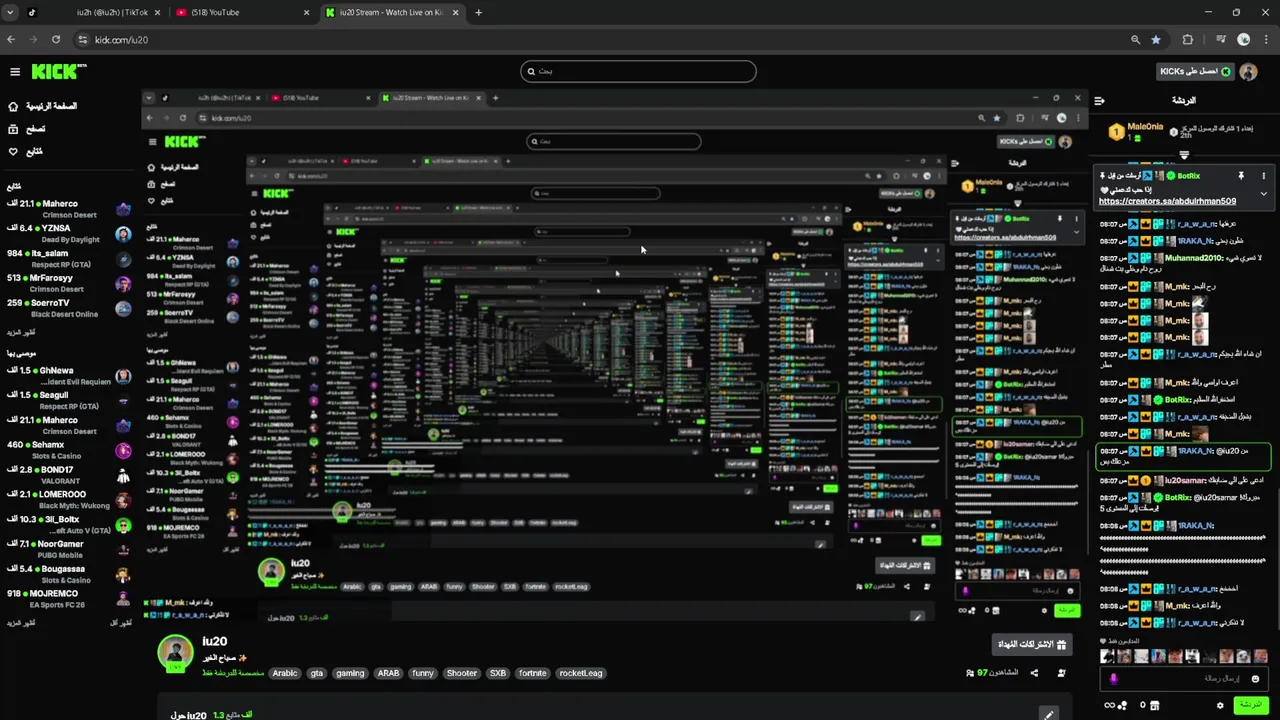Click Muhannad2010 username in chat
The height and width of the screenshot is (720, 1280).
tap(1194, 258)
